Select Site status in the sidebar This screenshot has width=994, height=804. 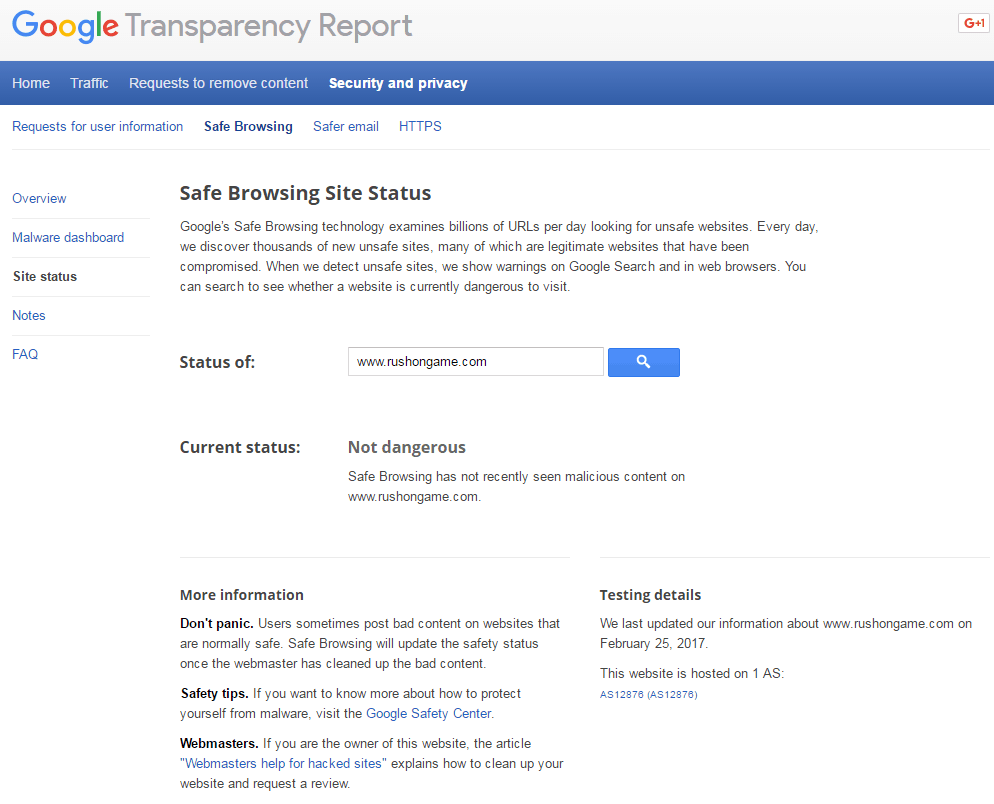tap(45, 276)
